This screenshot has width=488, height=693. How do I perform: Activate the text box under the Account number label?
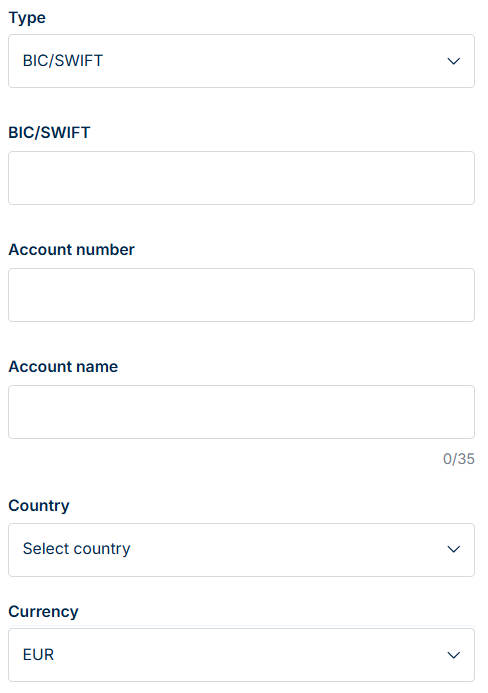click(x=241, y=295)
